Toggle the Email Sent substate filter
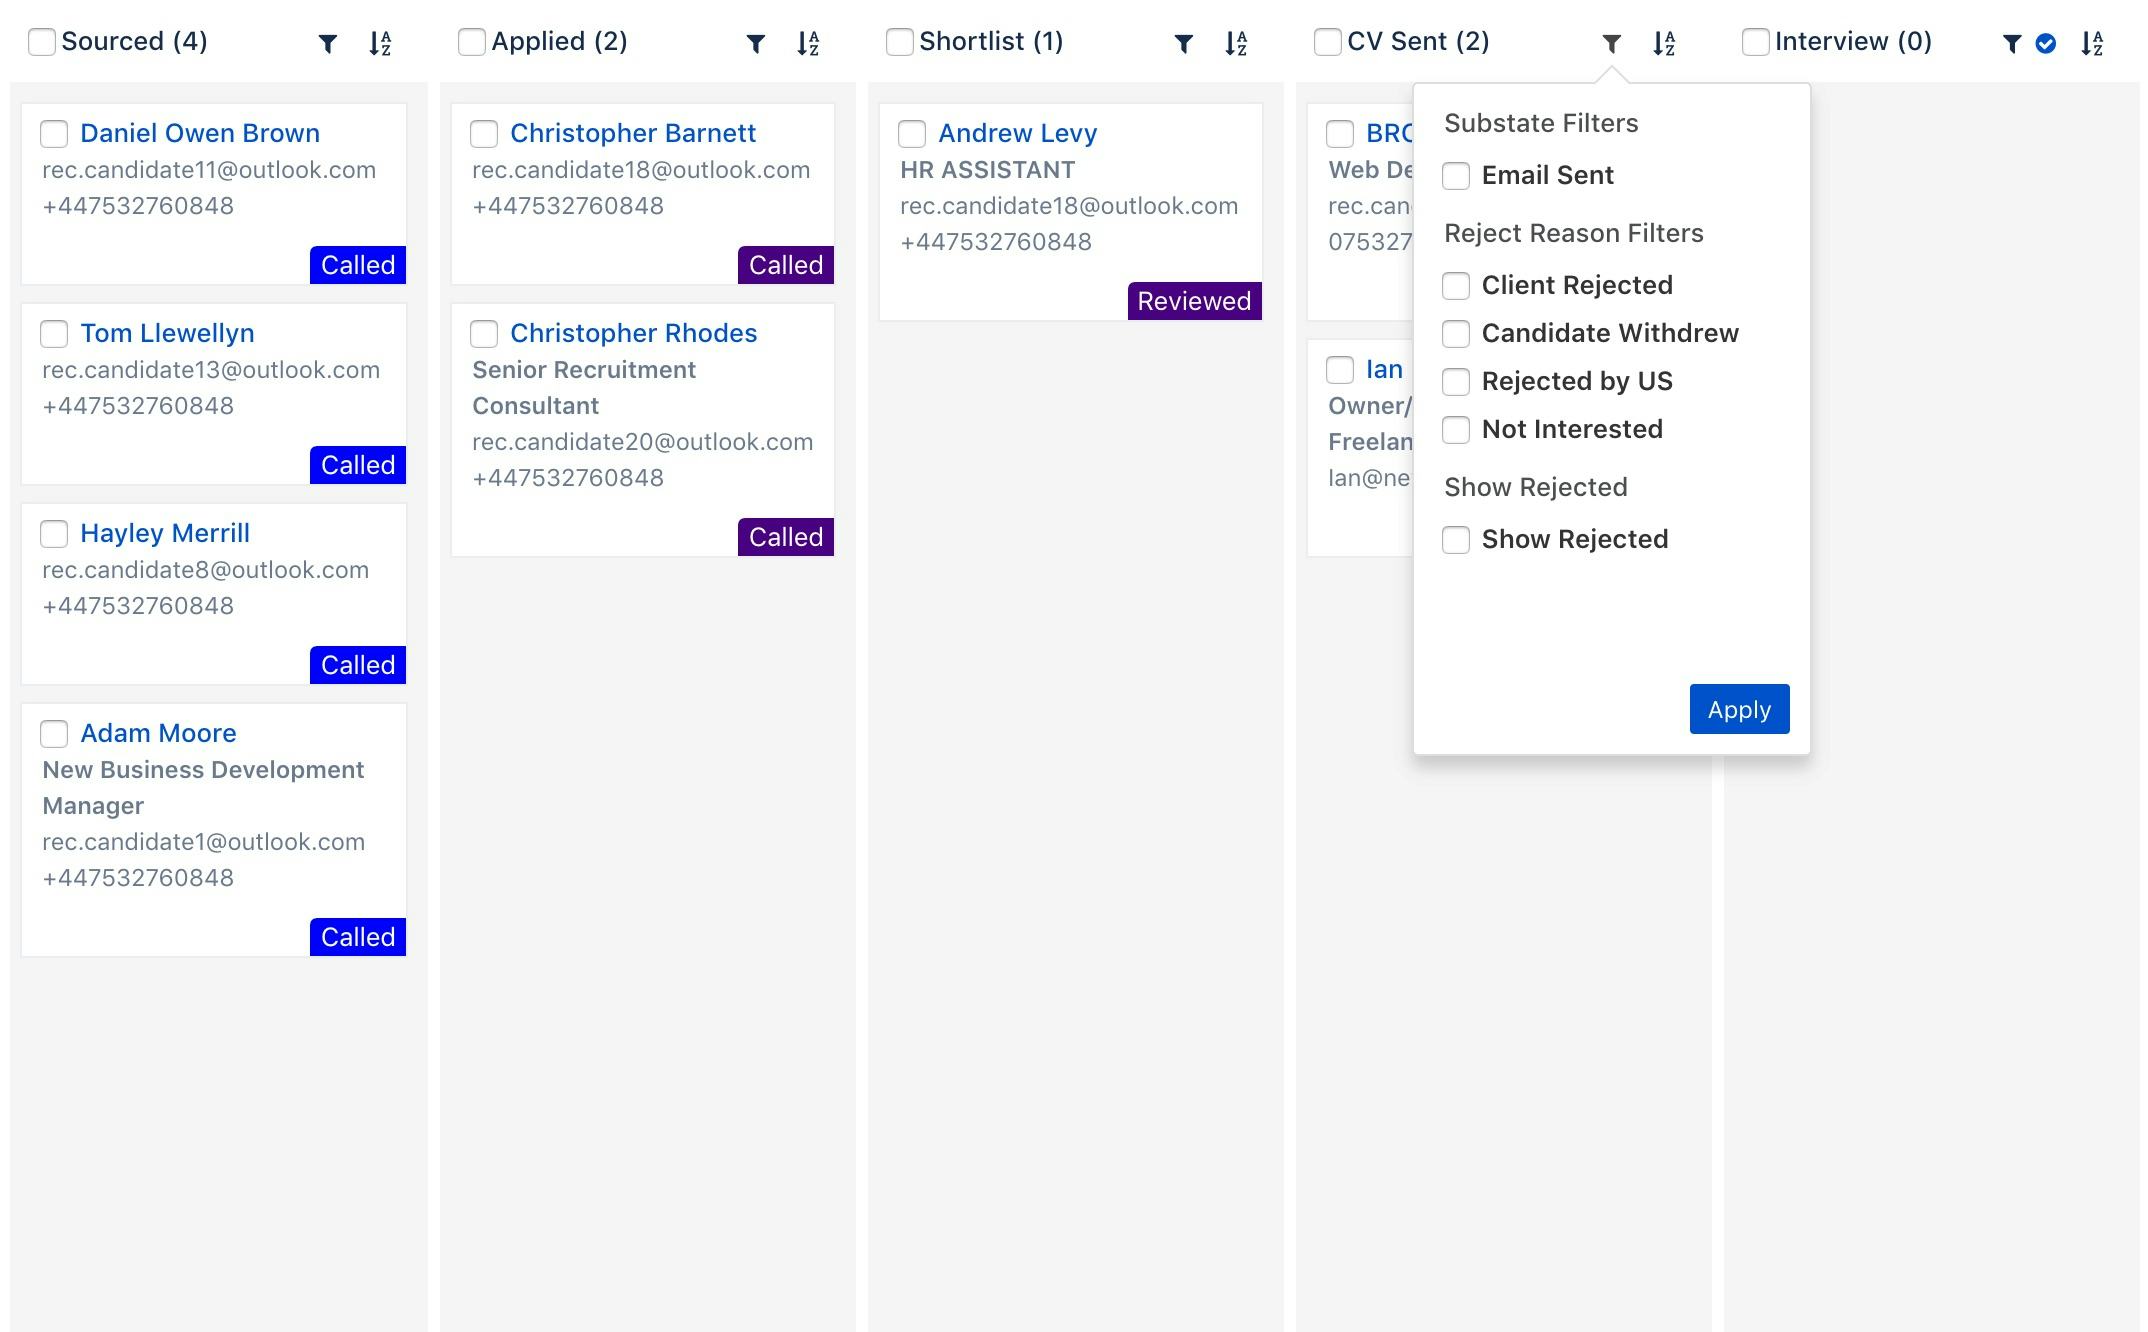This screenshot has width=2148, height=1332. pyautogui.click(x=1456, y=175)
